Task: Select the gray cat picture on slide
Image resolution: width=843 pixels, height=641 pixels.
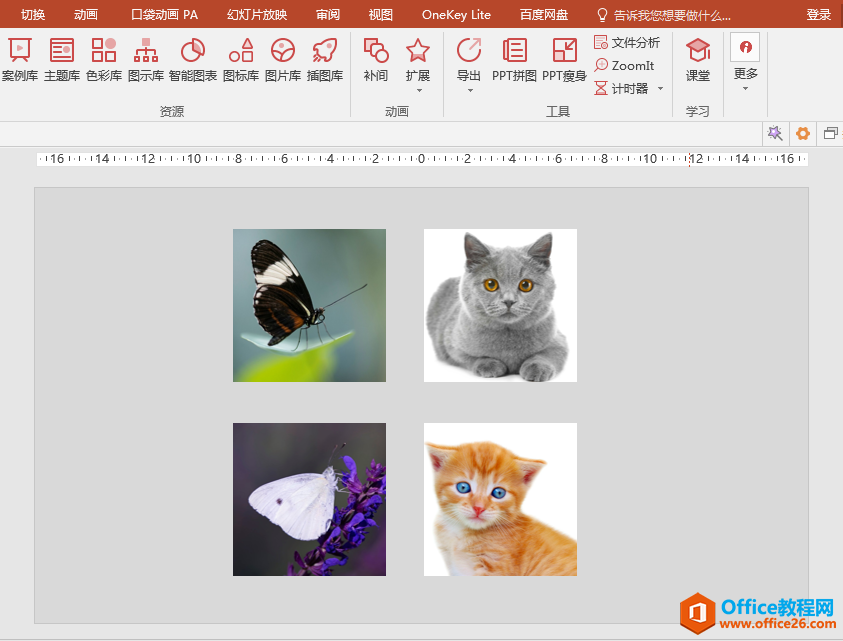Action: coord(500,305)
